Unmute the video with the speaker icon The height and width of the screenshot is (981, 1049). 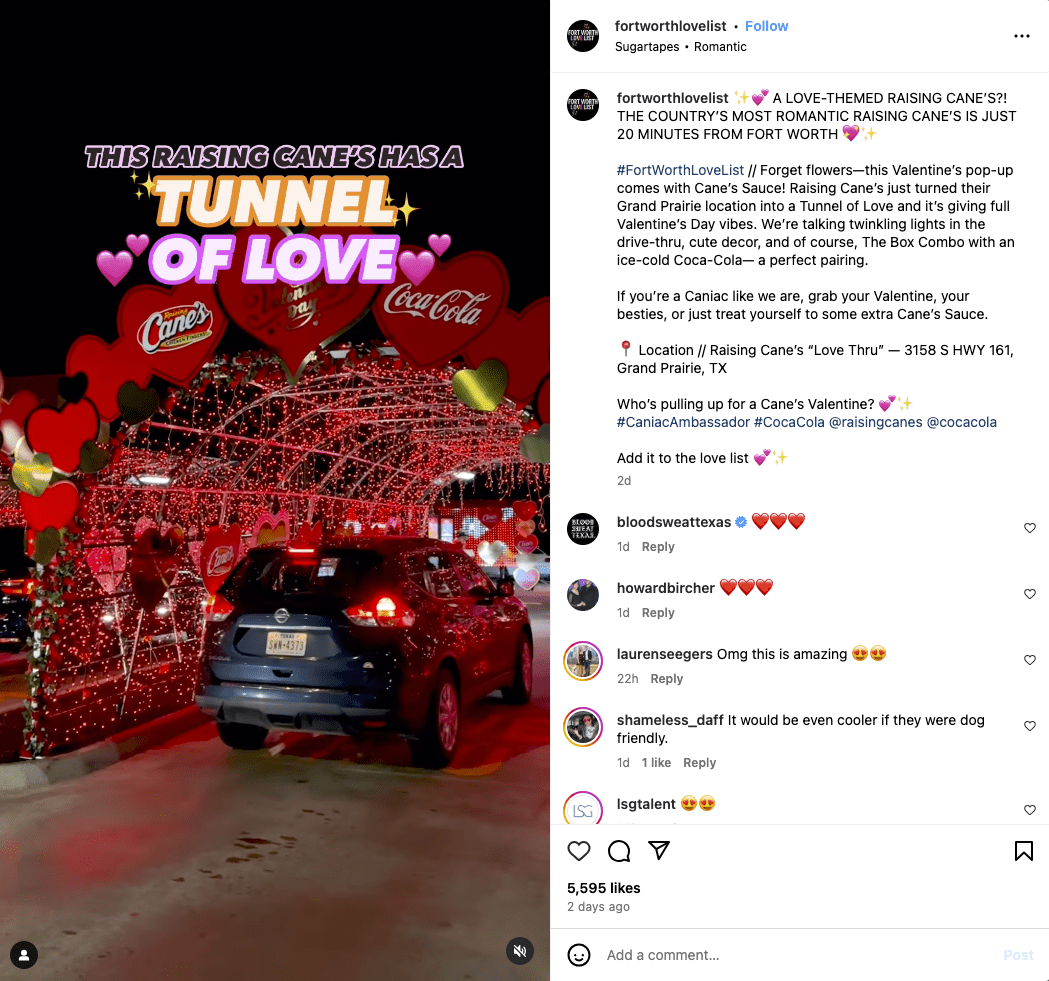click(x=520, y=951)
